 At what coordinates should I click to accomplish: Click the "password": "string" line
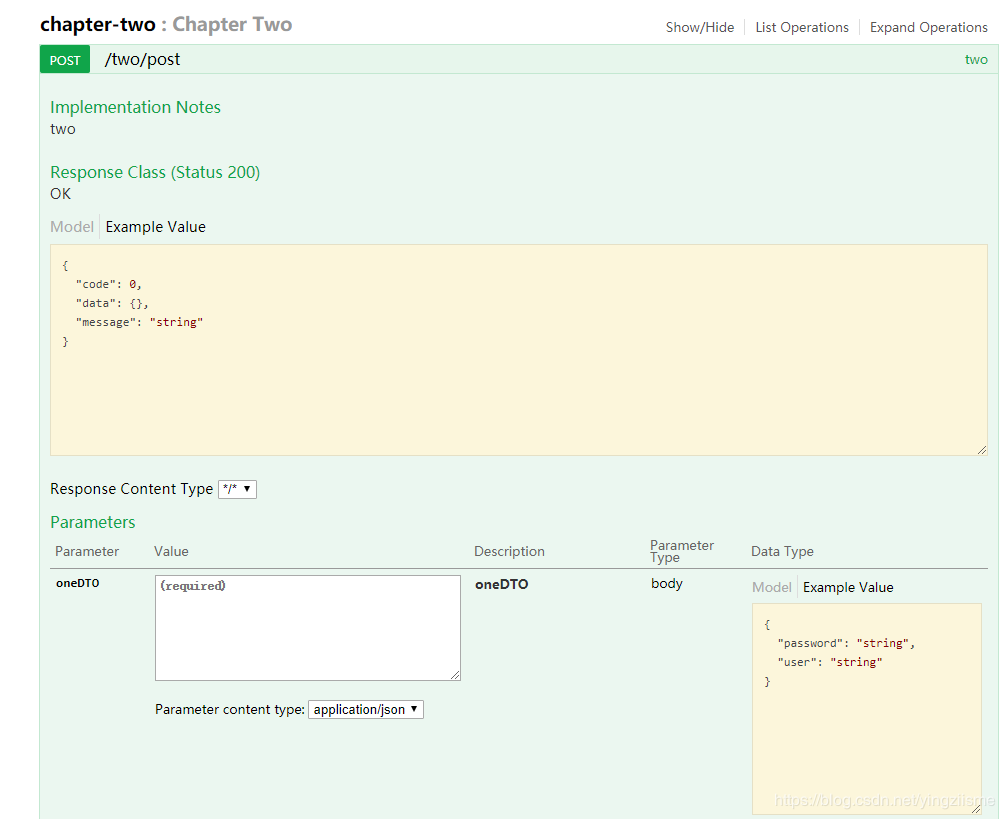[846, 643]
